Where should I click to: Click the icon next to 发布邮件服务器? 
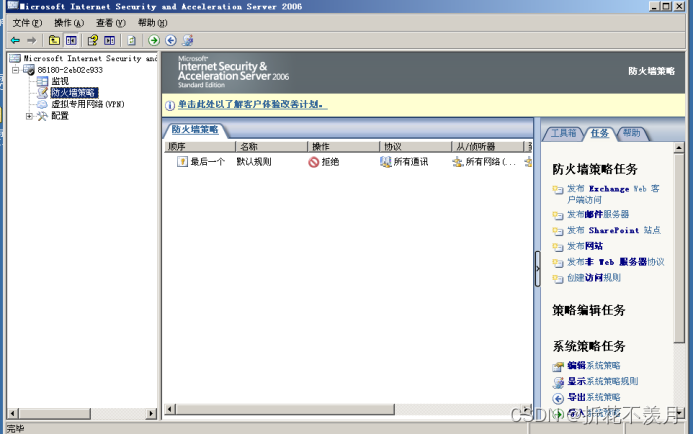(x=558, y=215)
